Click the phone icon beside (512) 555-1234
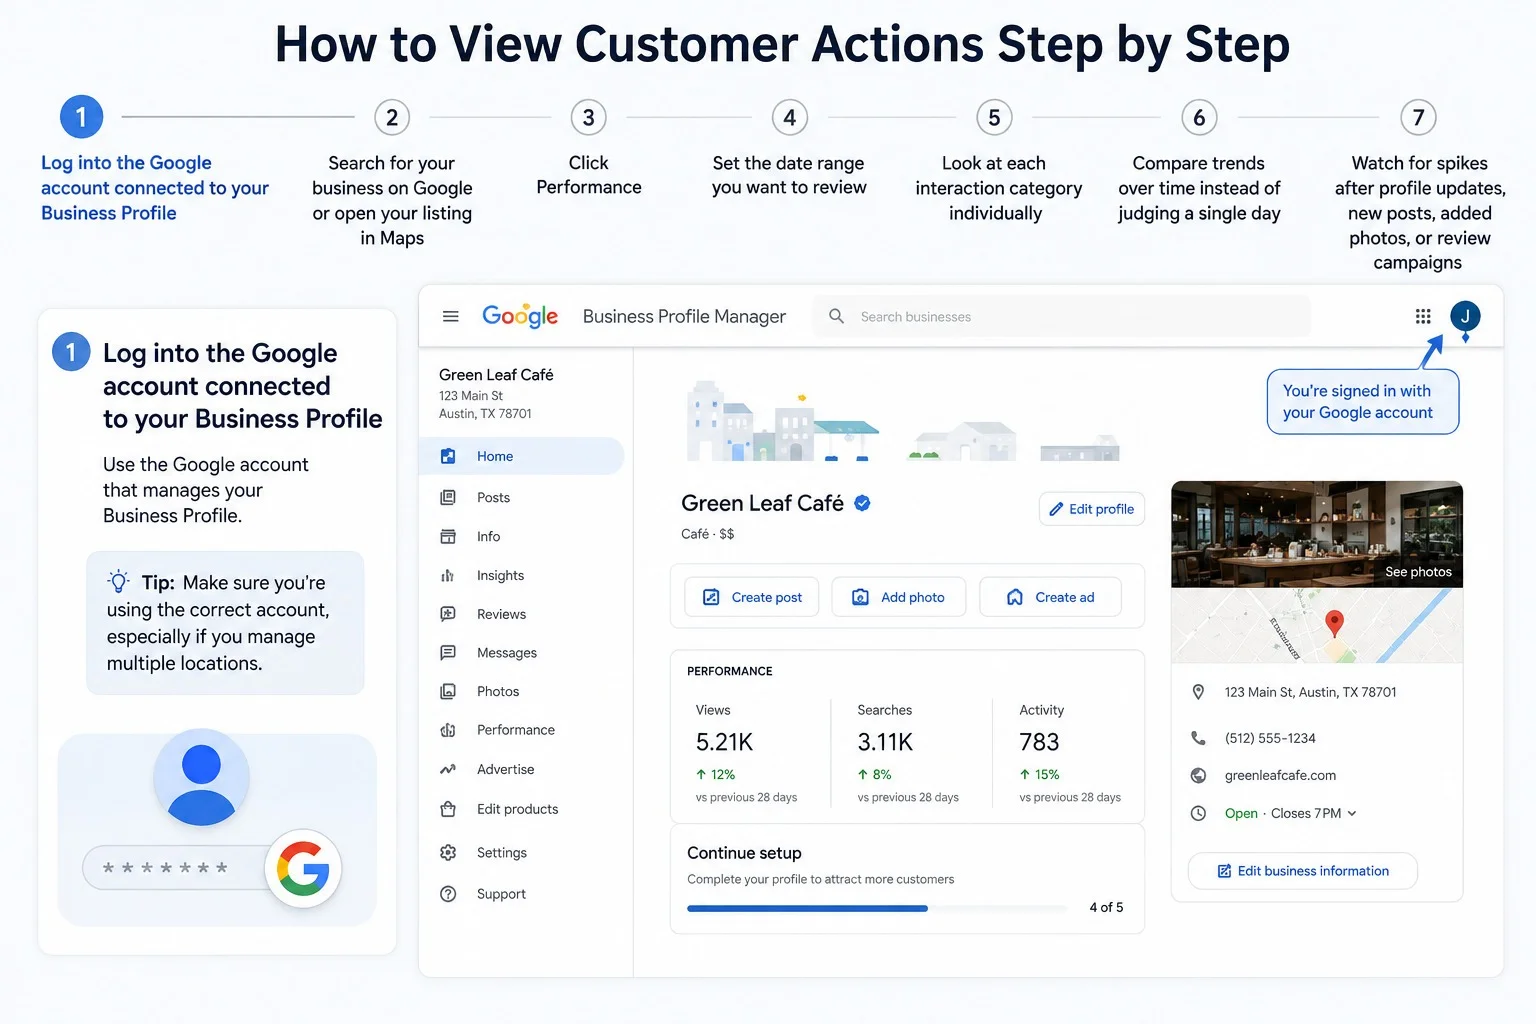Image resolution: width=1536 pixels, height=1024 pixels. tap(1198, 738)
